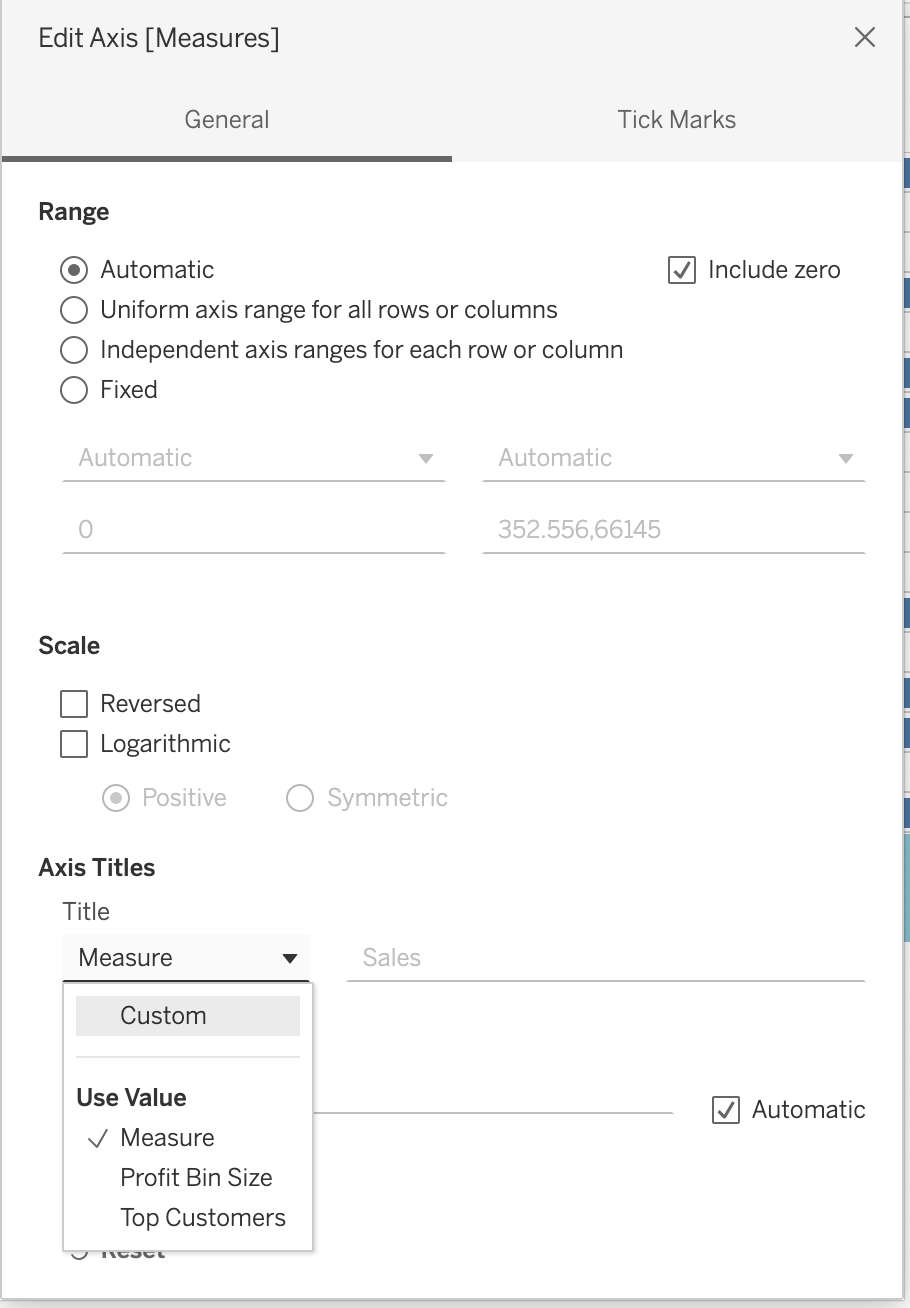Screen dimensions: 910x1308
Task: Open the Measure title dropdown
Action: 186,957
